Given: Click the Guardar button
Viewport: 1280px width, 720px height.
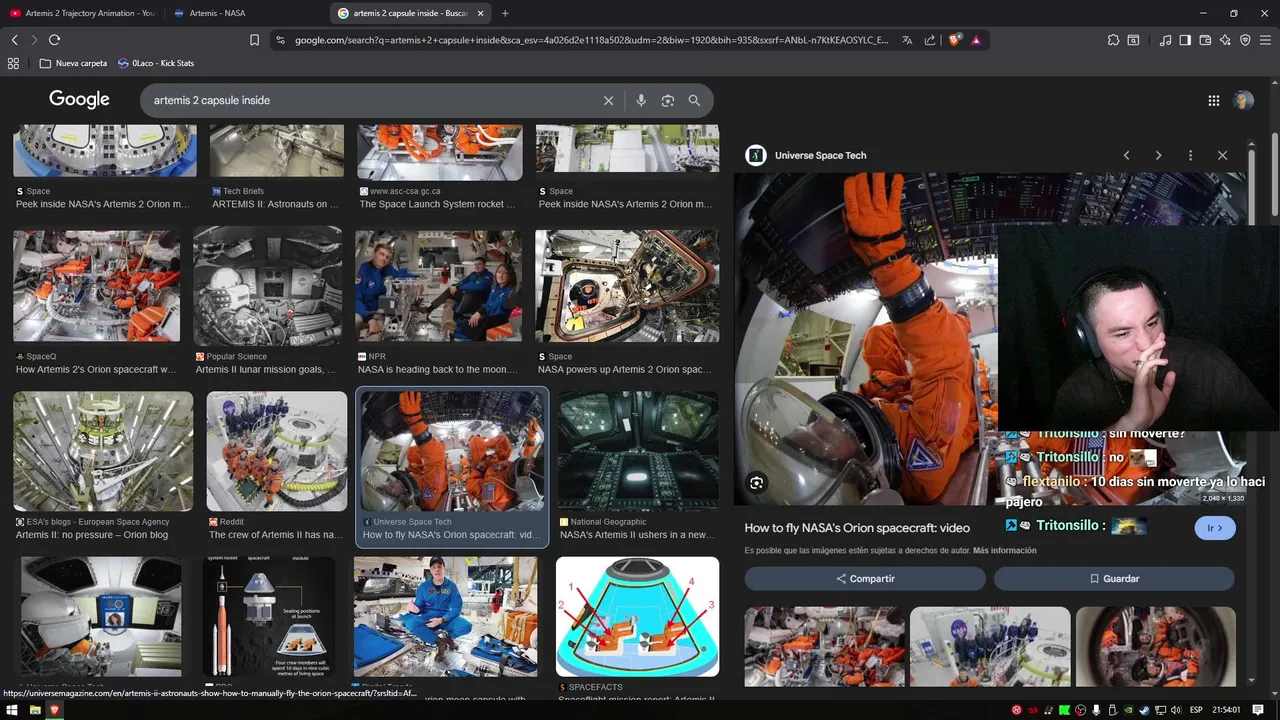Looking at the screenshot, I should pos(1114,579).
